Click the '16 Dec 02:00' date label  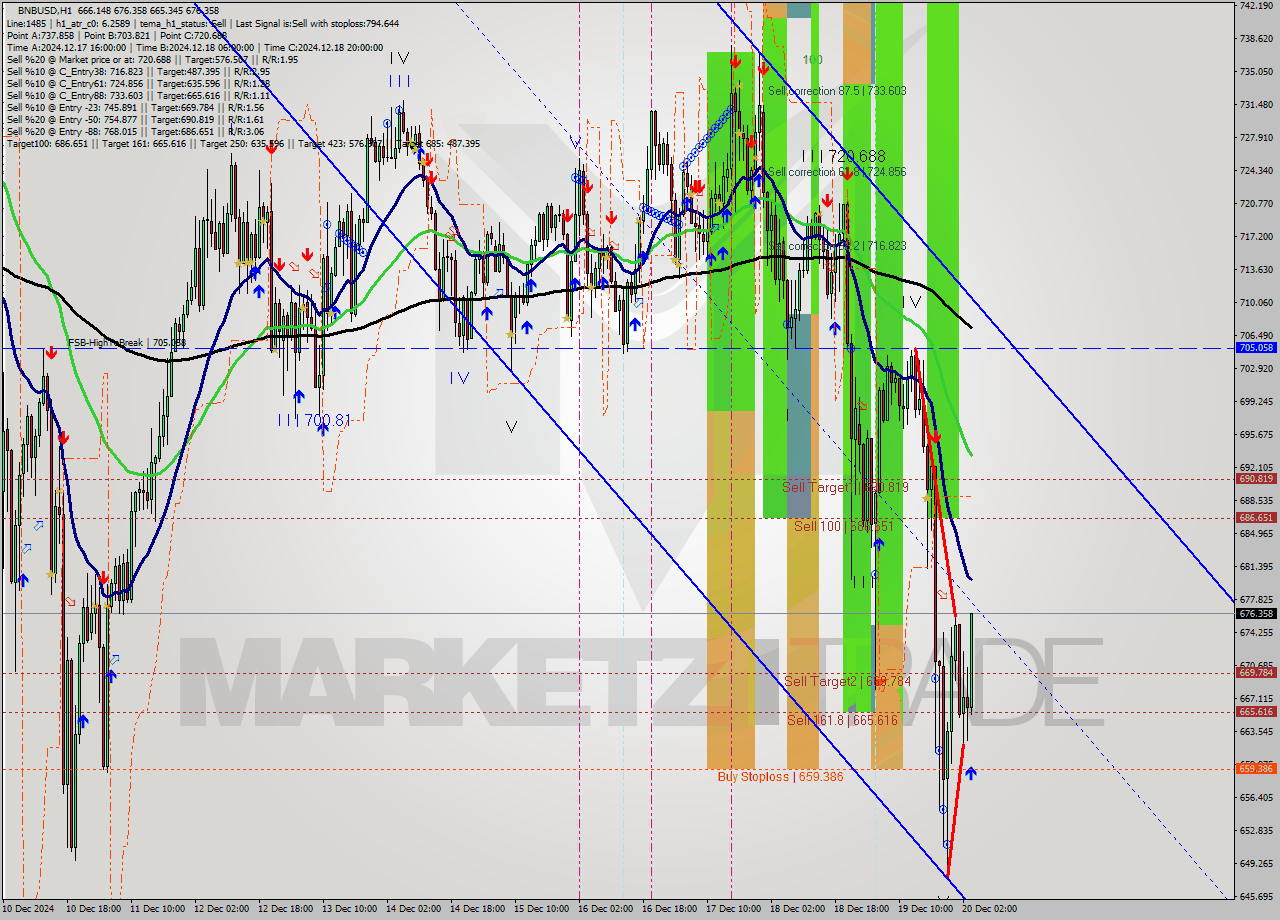pyautogui.click(x=606, y=909)
